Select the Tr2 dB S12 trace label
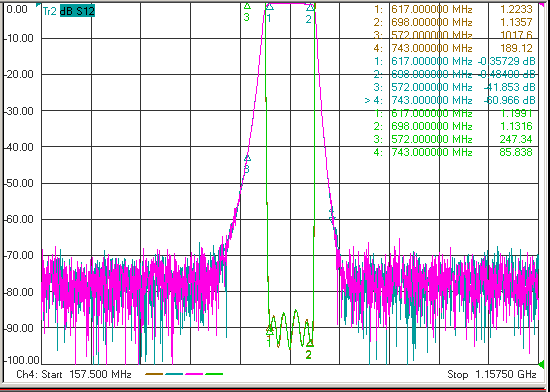 68,12
